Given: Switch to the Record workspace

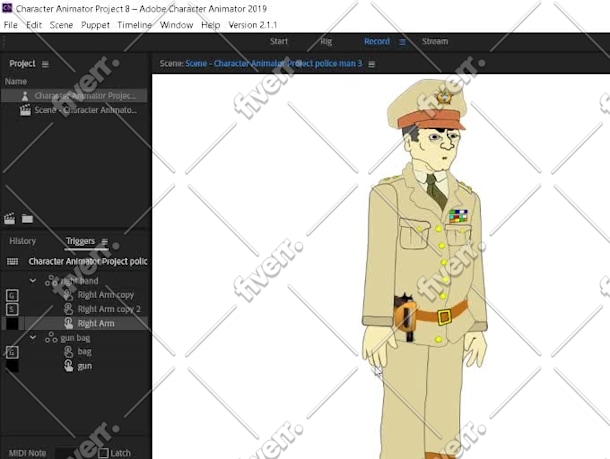Looking at the screenshot, I should pyautogui.click(x=377, y=41).
